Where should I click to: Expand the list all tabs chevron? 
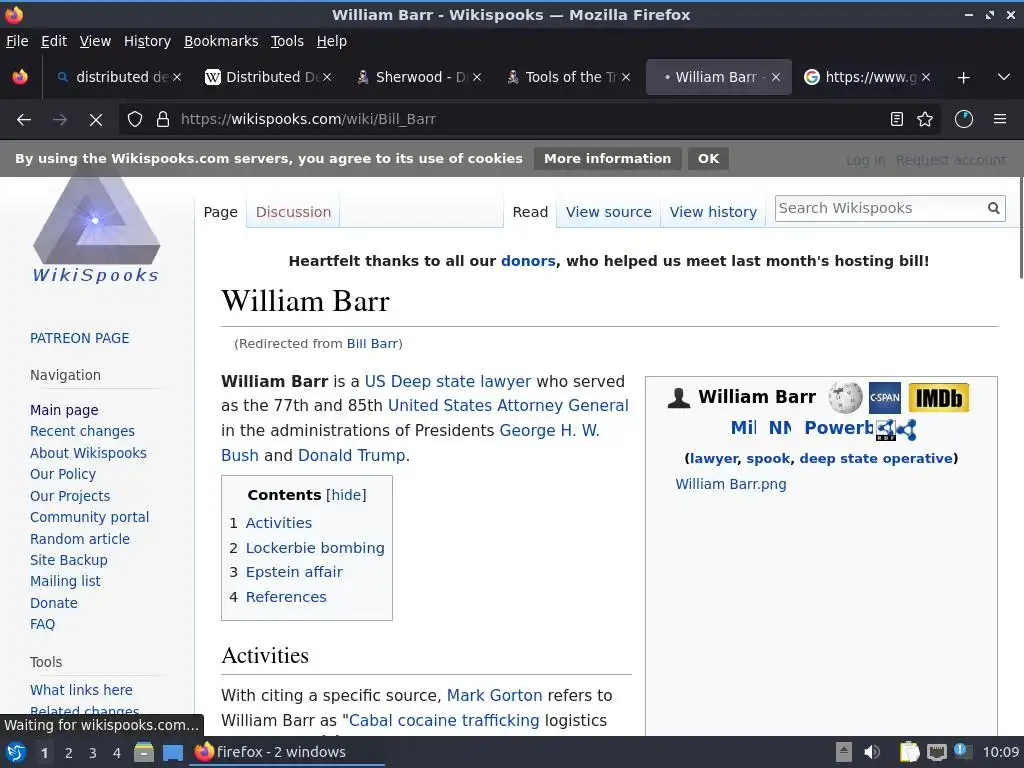[1004, 77]
